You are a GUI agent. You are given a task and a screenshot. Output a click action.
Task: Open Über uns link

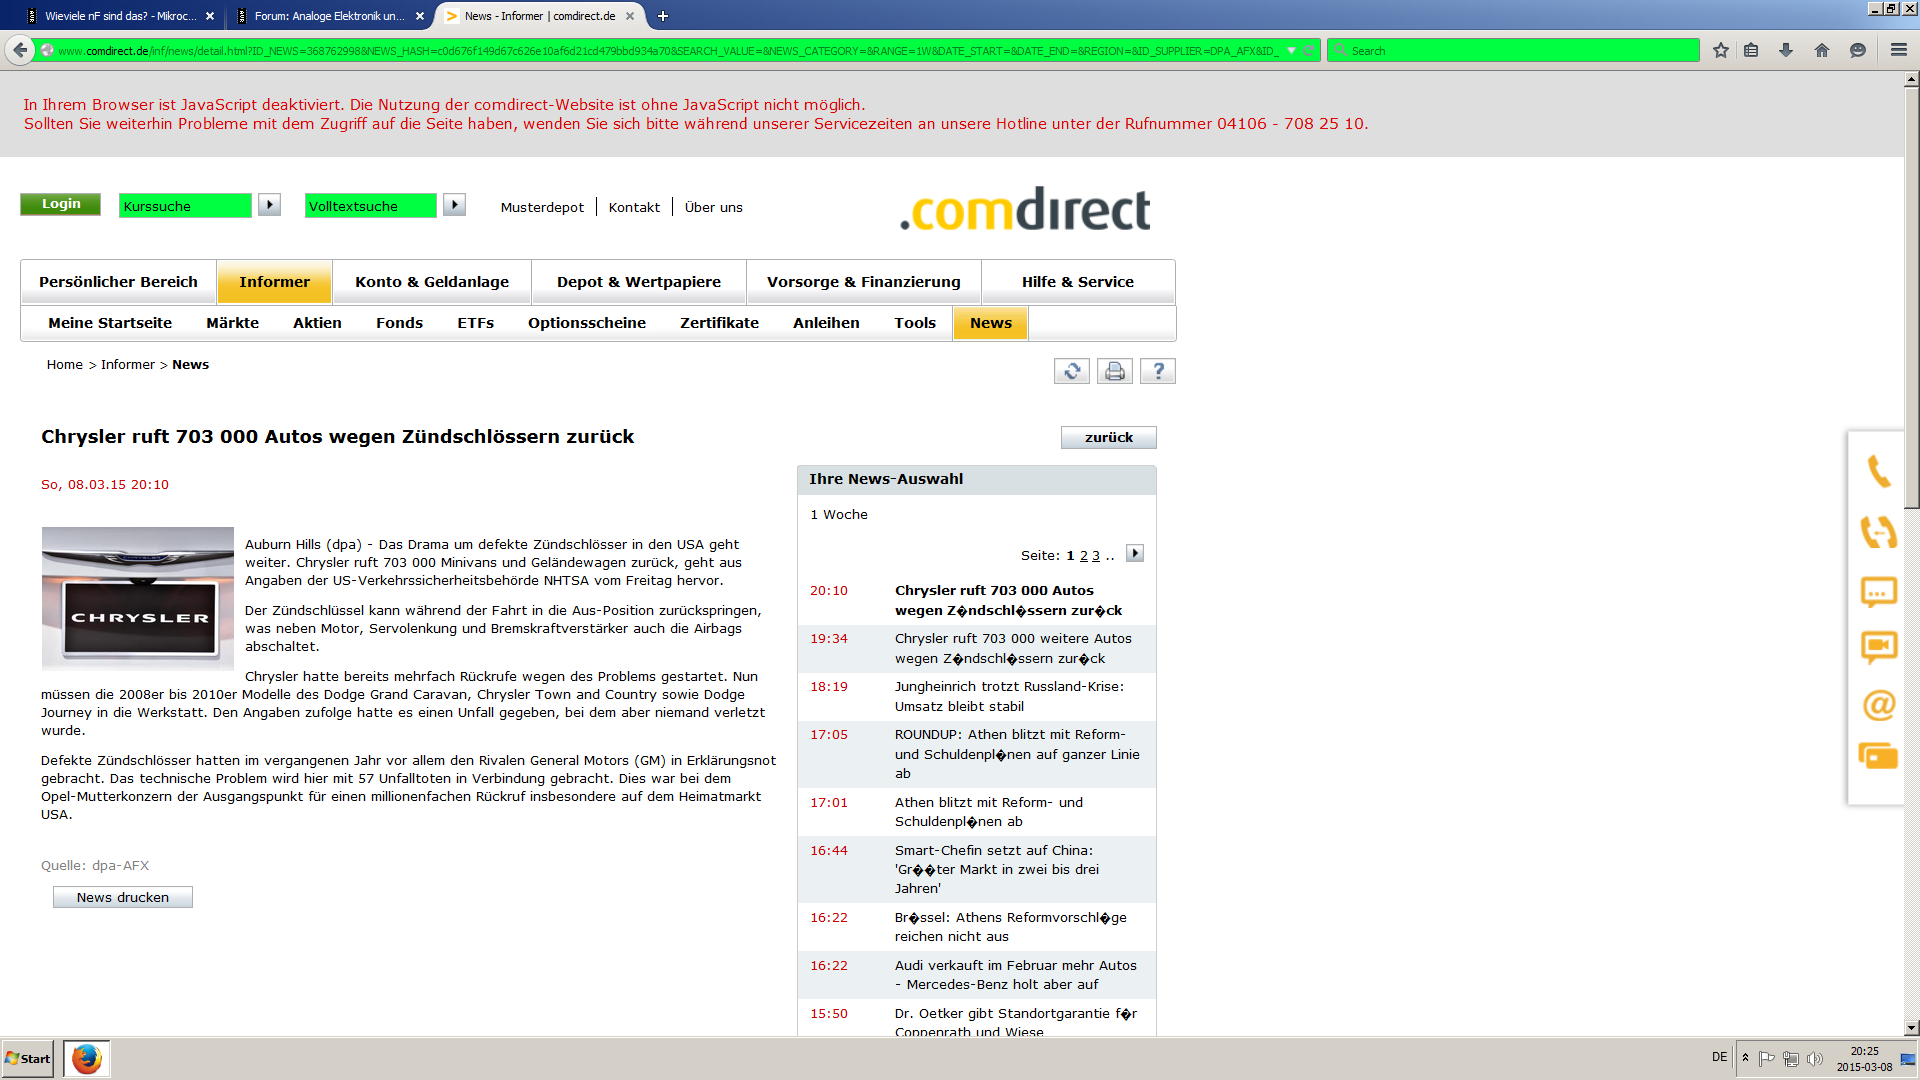point(714,207)
